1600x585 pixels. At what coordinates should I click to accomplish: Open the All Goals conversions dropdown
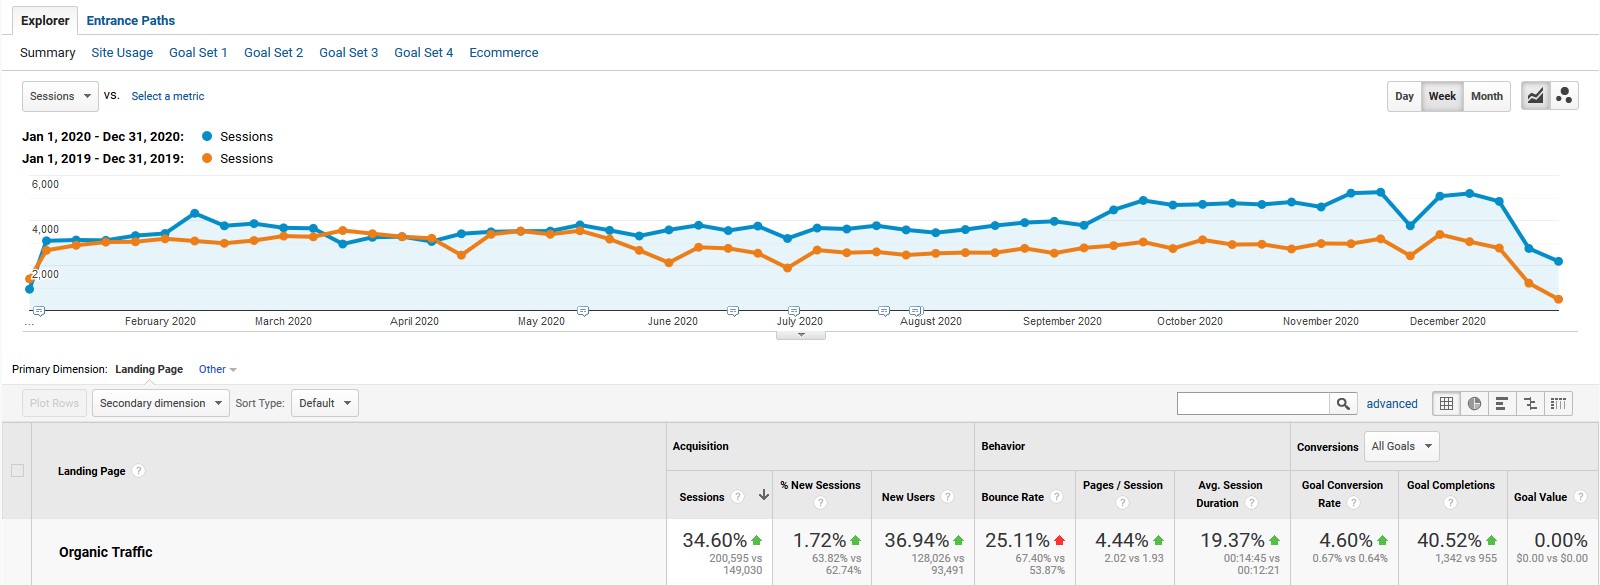point(1401,446)
